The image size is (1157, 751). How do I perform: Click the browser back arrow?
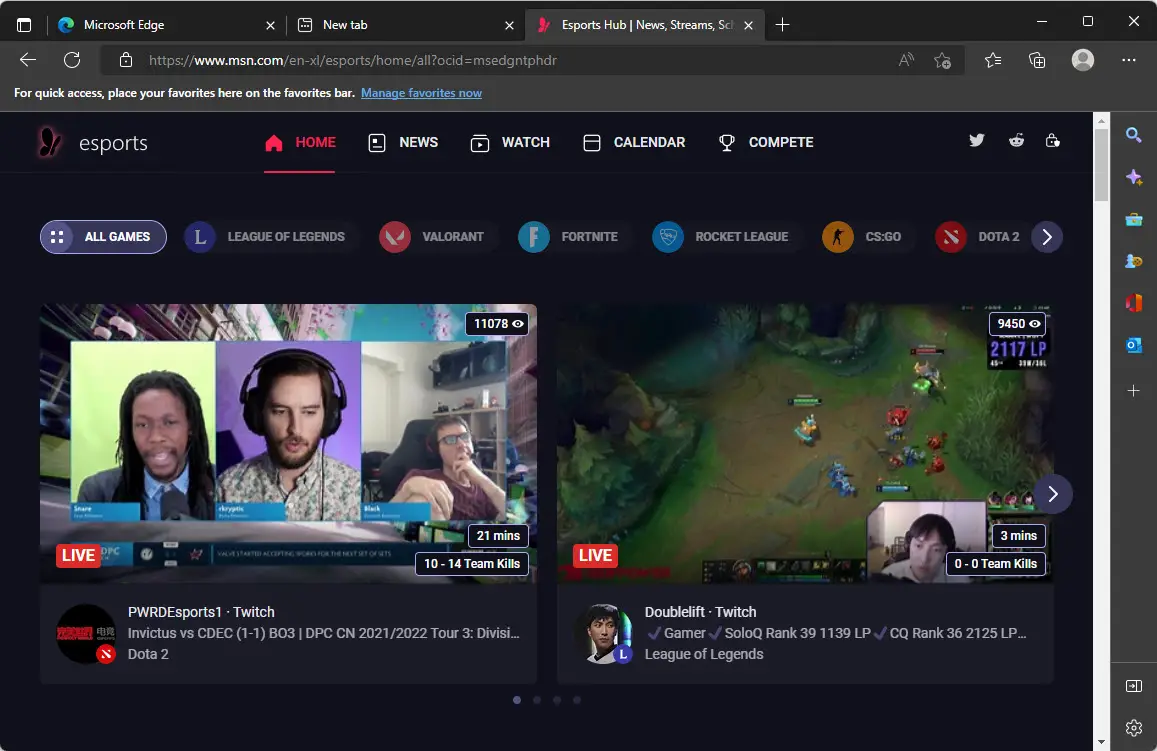point(28,60)
